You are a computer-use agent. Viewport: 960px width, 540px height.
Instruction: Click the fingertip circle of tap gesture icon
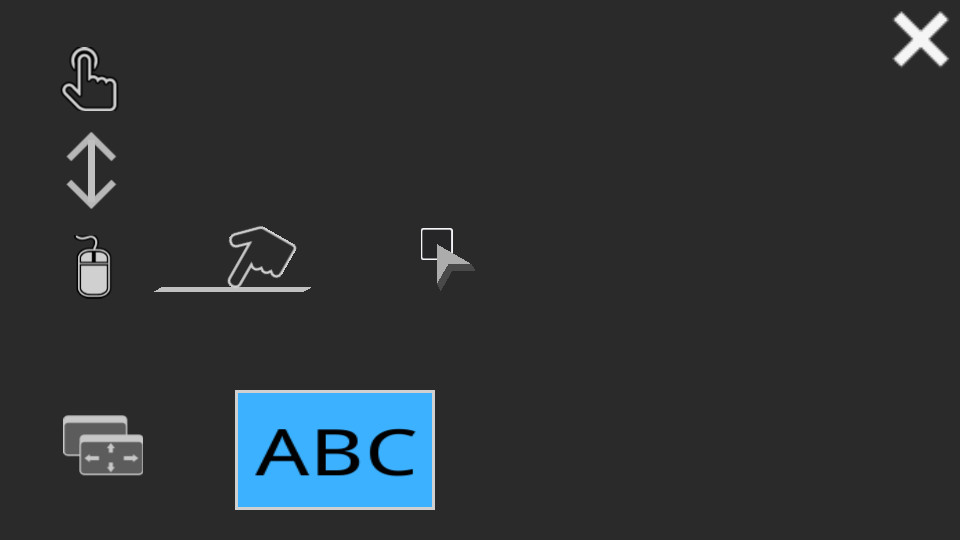tap(84, 59)
